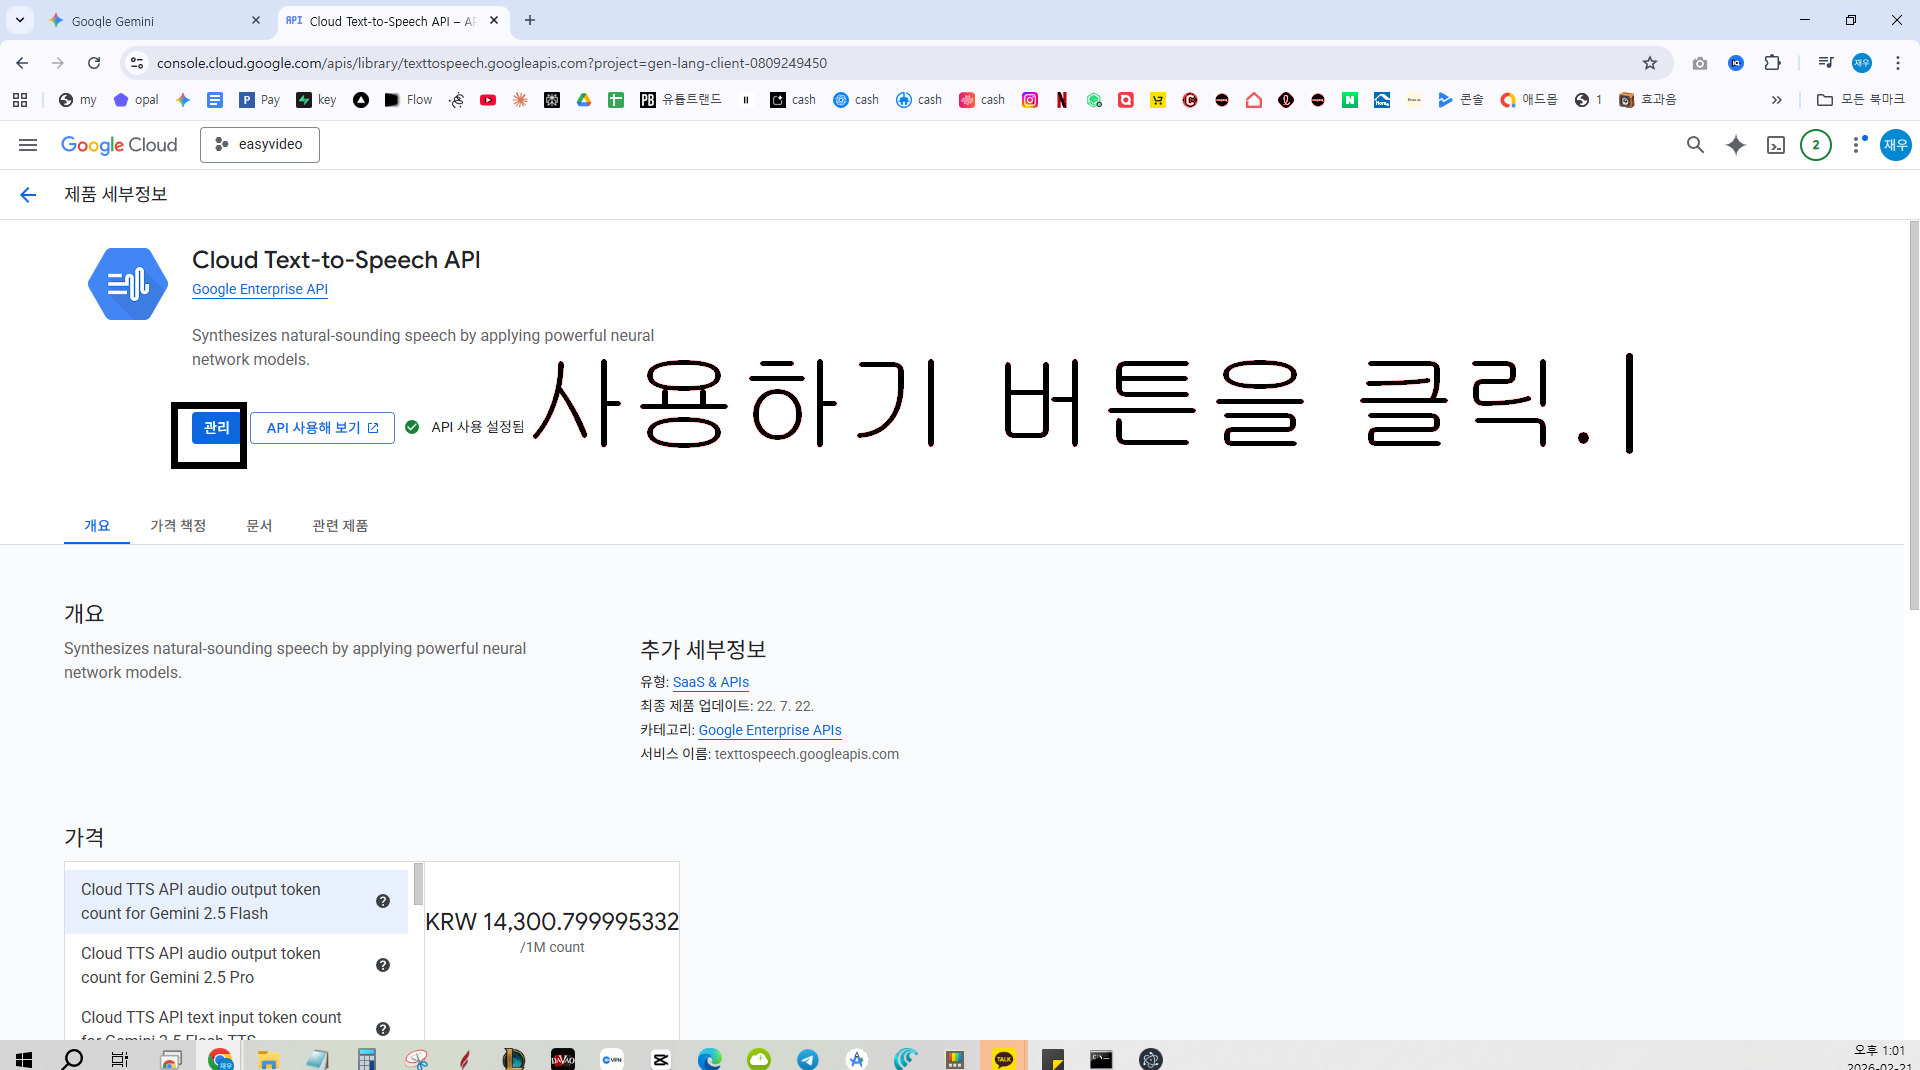The image size is (1920, 1070).
Task: Show help for Gemini 2.5 Pro pricing
Action: click(x=383, y=965)
